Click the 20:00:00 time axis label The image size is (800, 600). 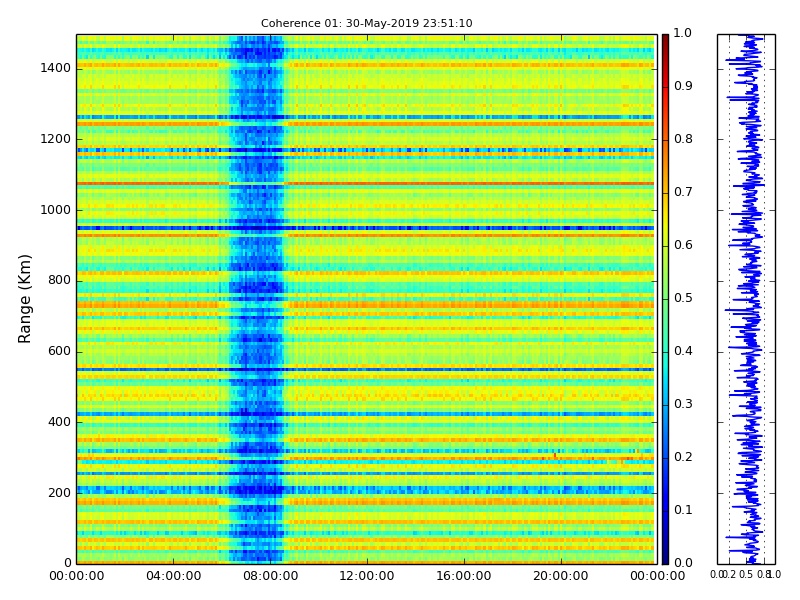(x=561, y=576)
